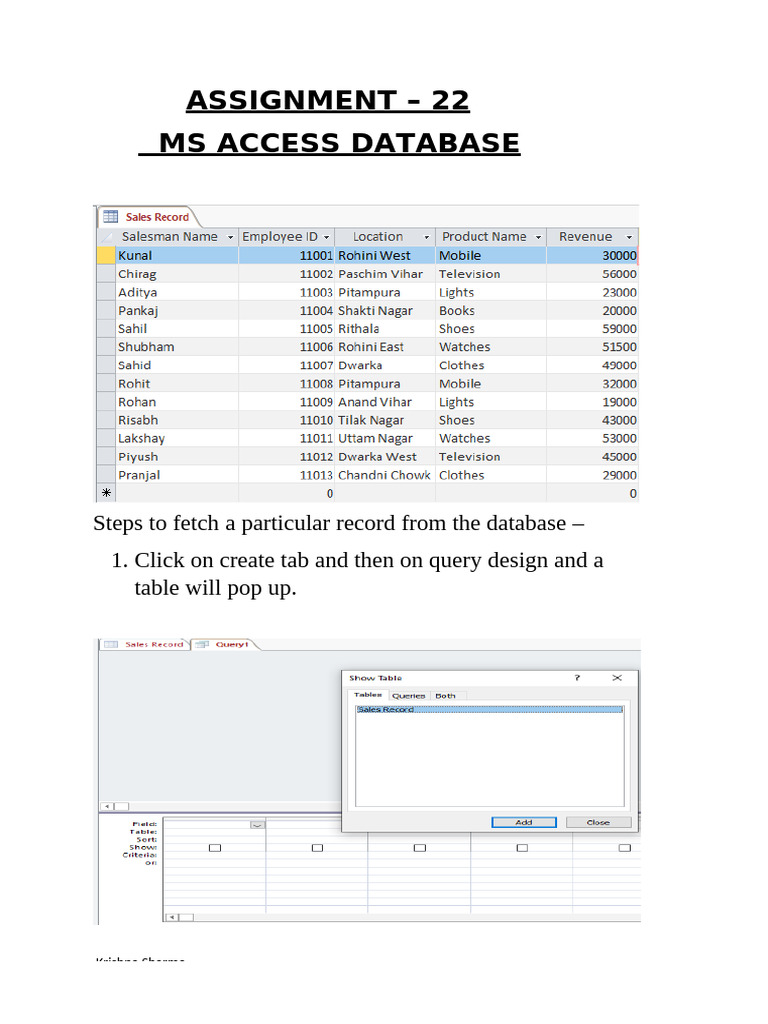Toggle Show checkbox in first grid column

215,848
